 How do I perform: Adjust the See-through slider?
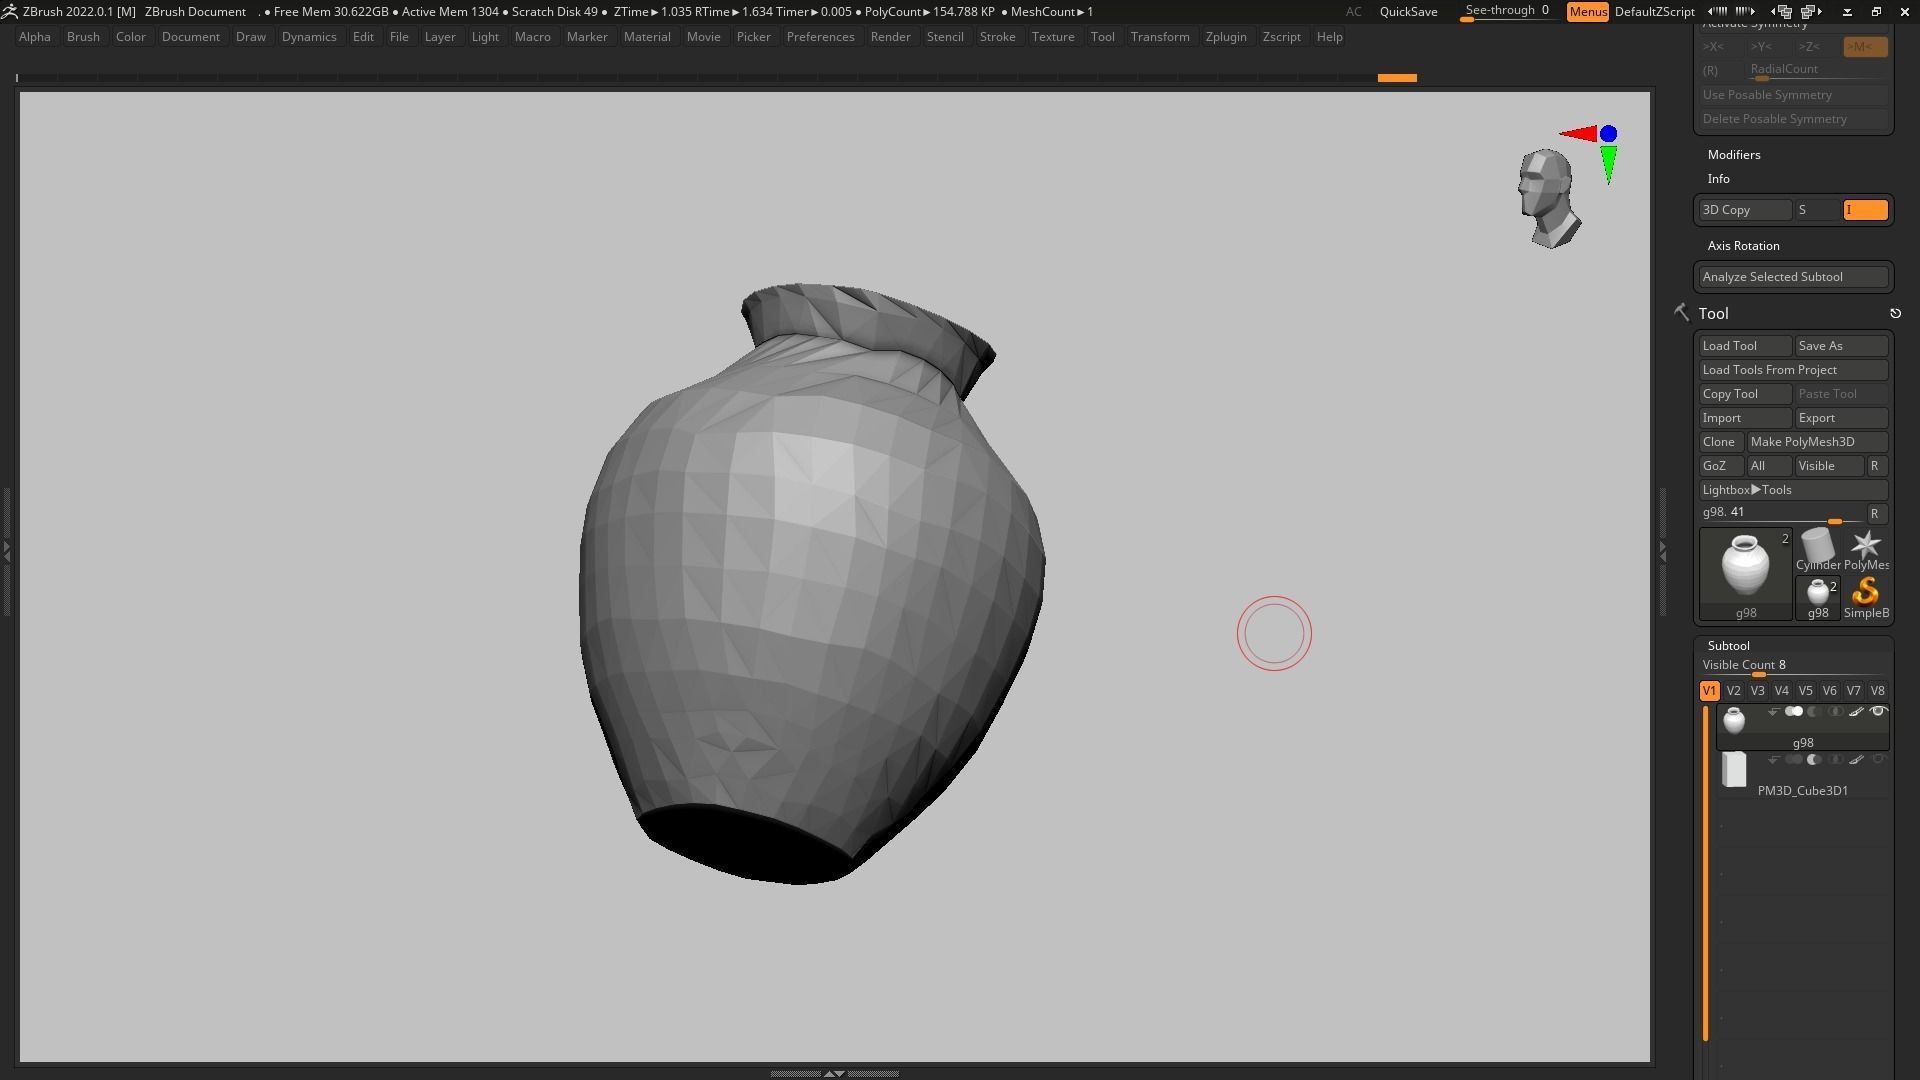click(1506, 12)
